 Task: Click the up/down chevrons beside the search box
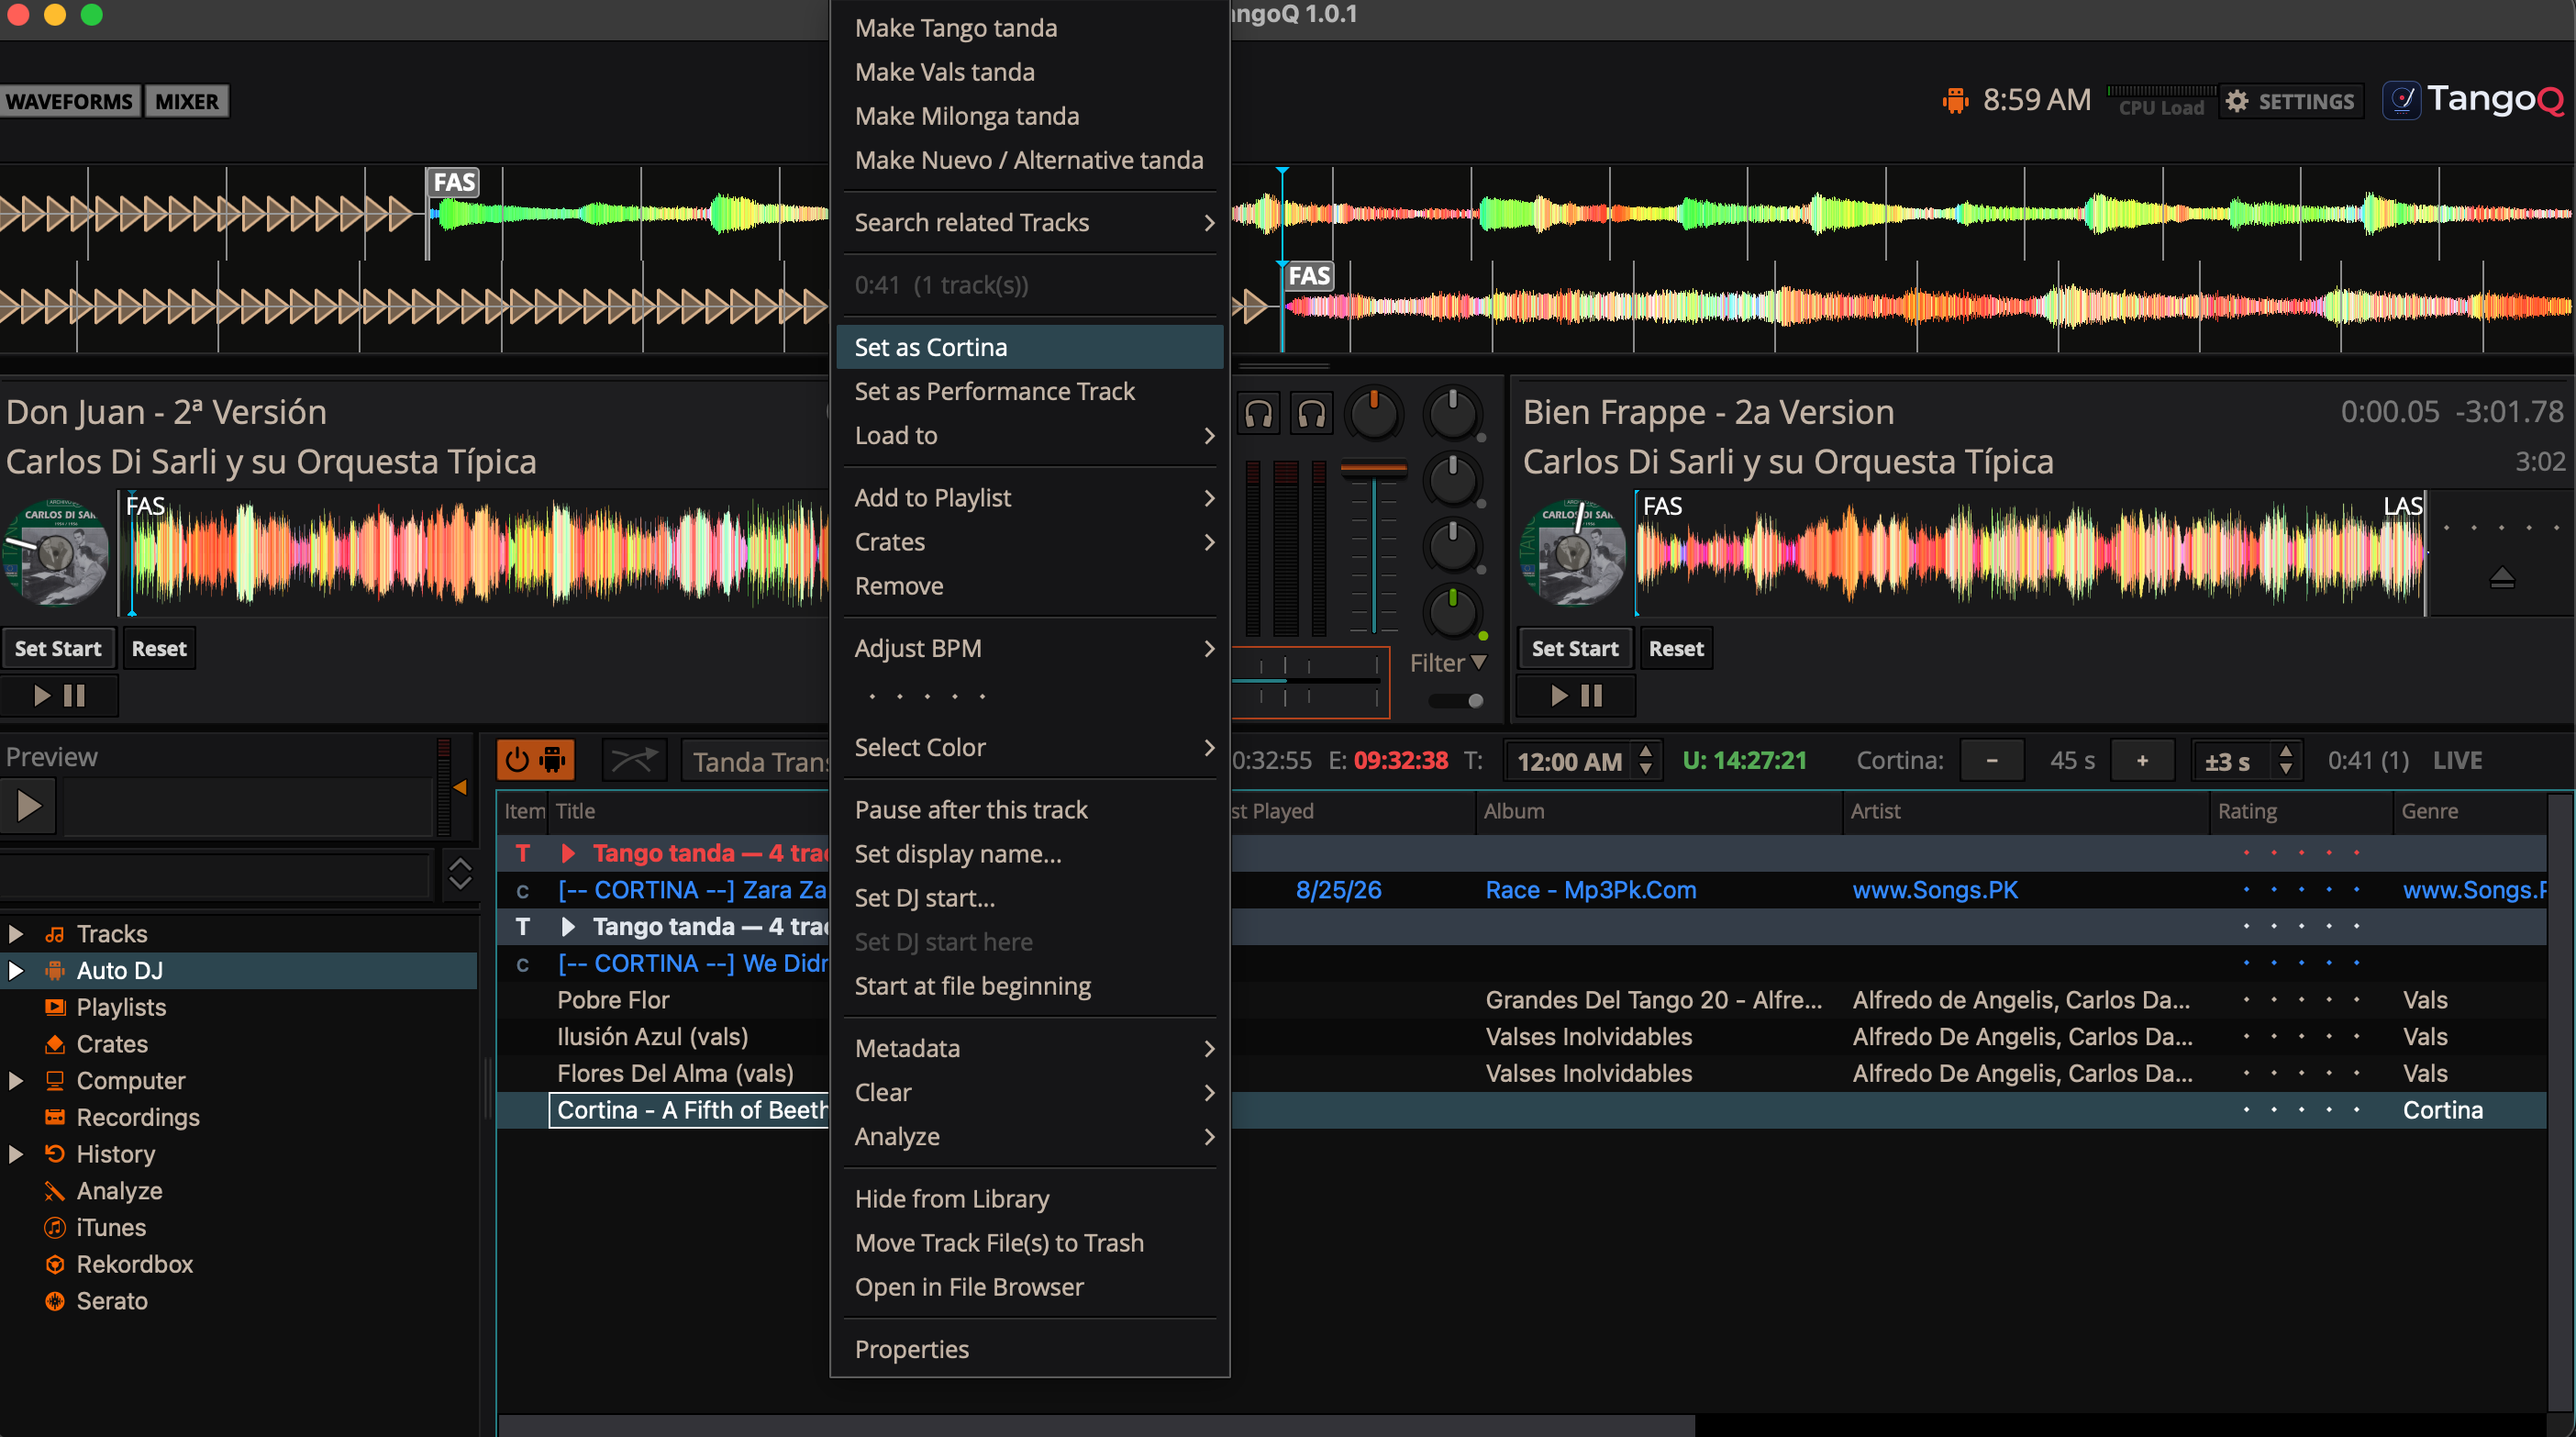click(x=460, y=874)
